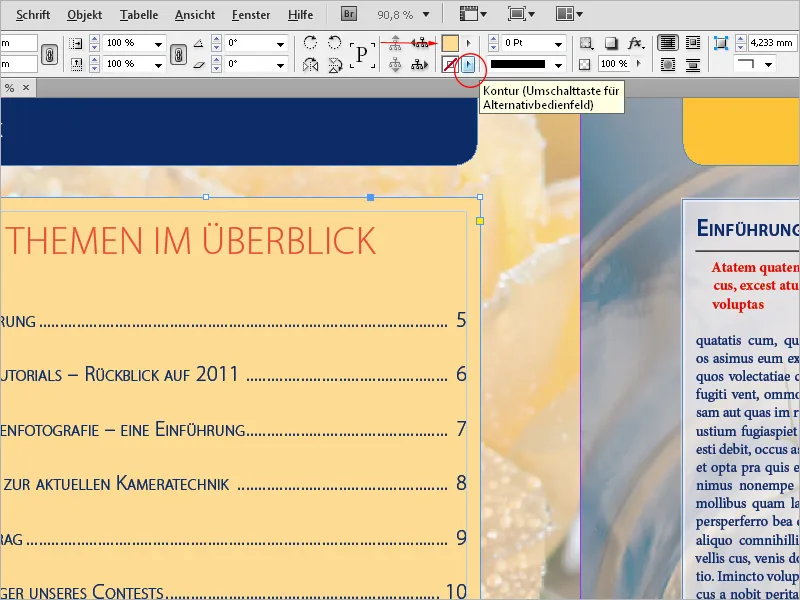Click the rotation angle icon
Image resolution: width=800 pixels, height=600 pixels.
(198, 44)
